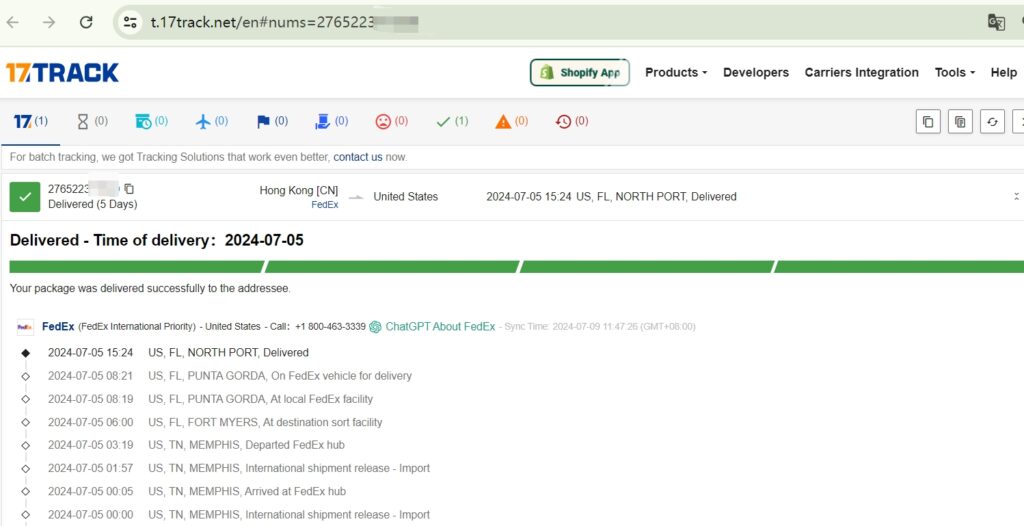Click the filled diamond marker for Delivered event
This screenshot has width=1024, height=526.
[x=25, y=353]
